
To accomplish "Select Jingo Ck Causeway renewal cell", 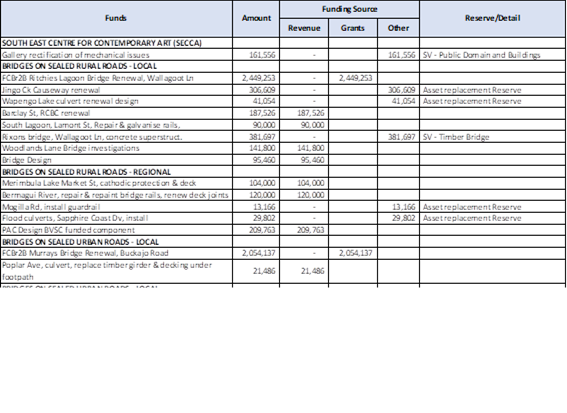I will [116, 90].
